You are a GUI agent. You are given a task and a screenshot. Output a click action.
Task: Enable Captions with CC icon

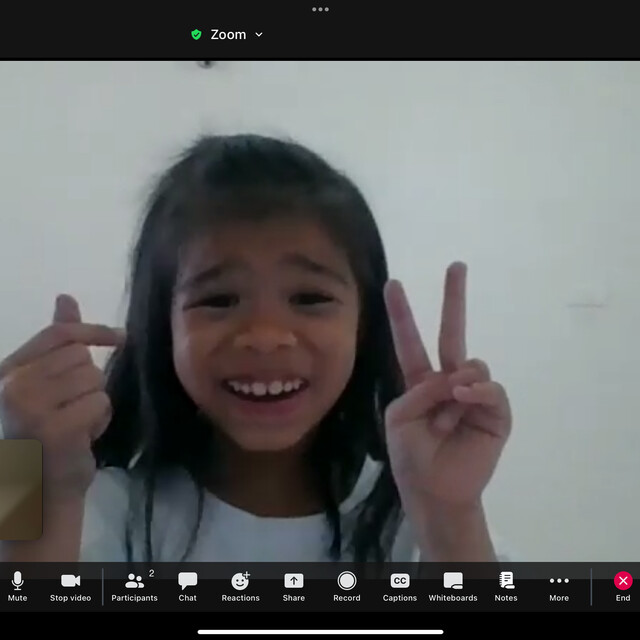400,587
